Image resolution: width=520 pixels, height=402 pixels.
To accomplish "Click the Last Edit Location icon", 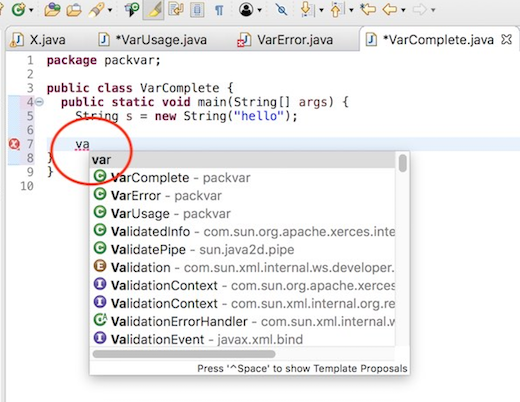I will (368, 9).
